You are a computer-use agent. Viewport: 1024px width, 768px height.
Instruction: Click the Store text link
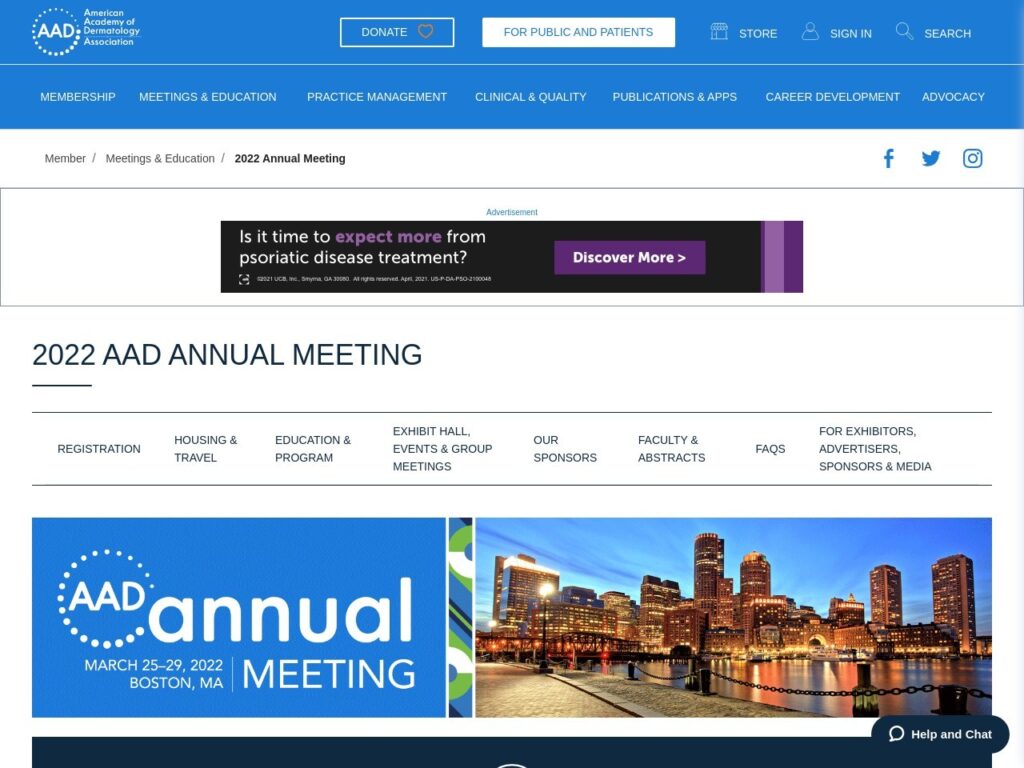(758, 33)
